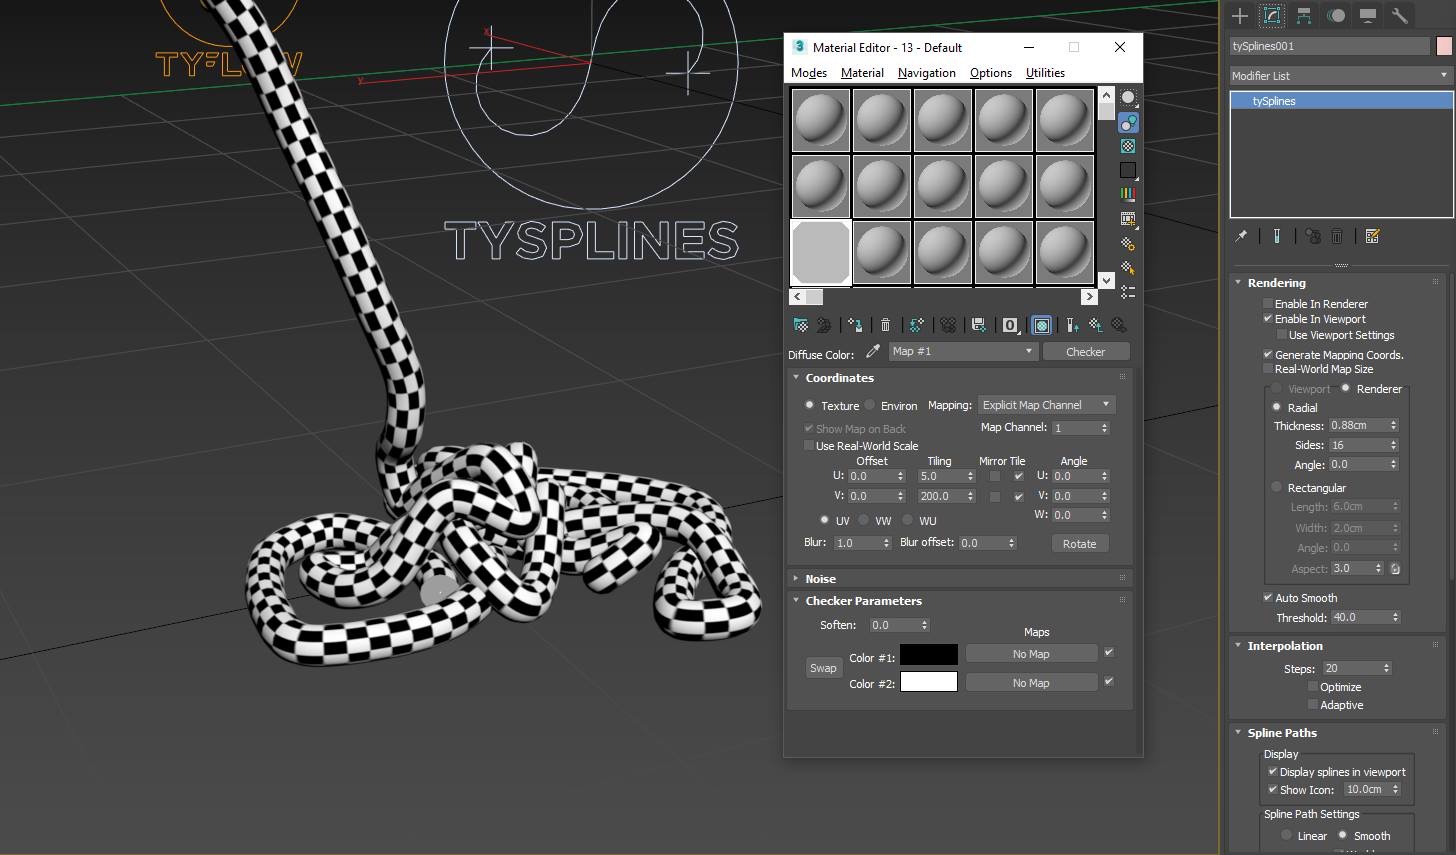
Task: Pick material with the eyedropper tool
Action: [x=873, y=351]
